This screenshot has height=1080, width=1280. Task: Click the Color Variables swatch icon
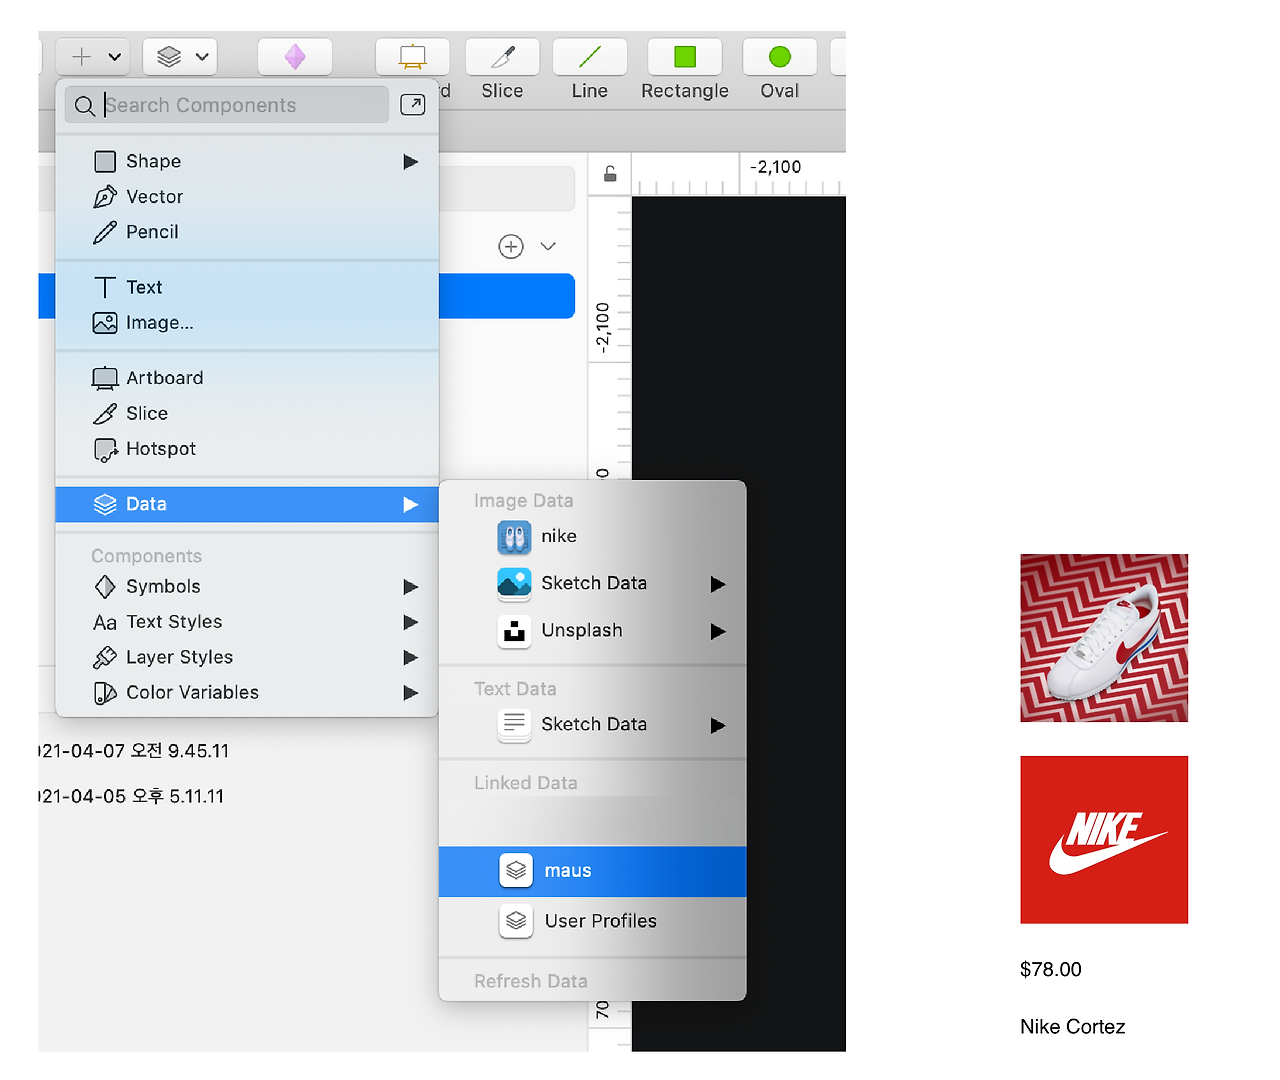click(105, 693)
